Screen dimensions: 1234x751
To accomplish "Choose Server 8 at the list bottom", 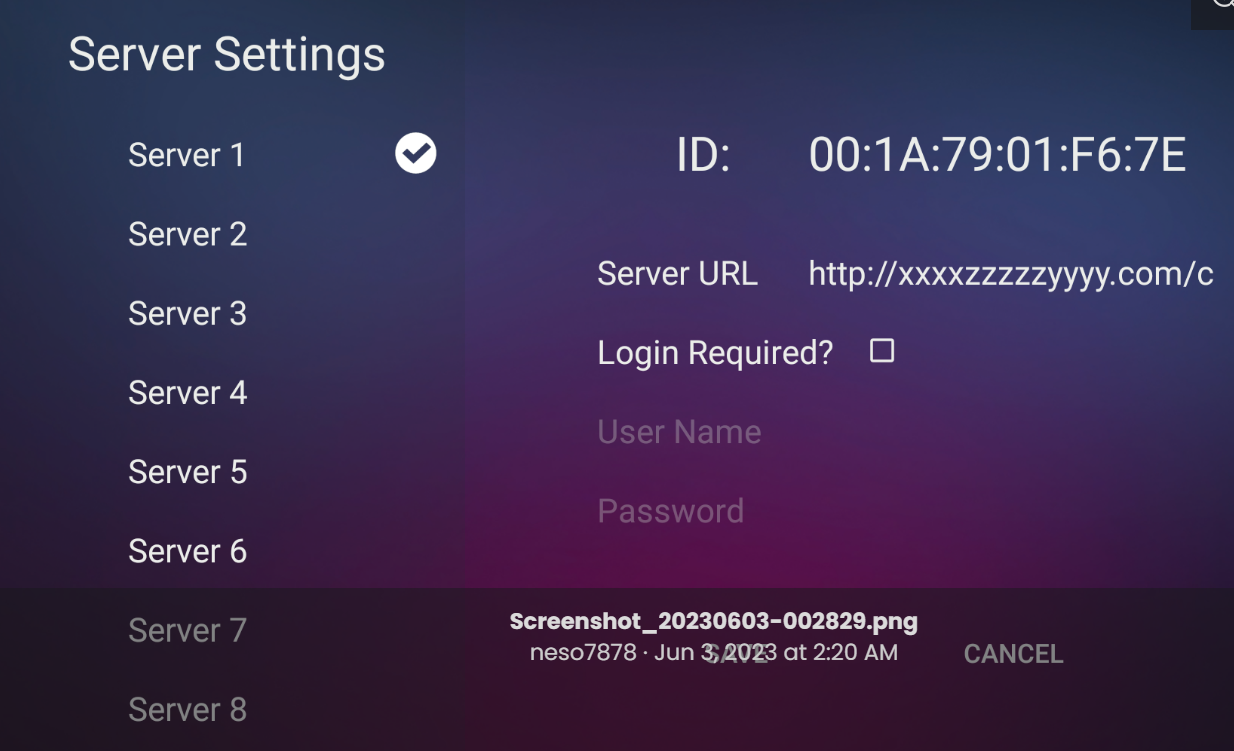I will pos(187,709).
